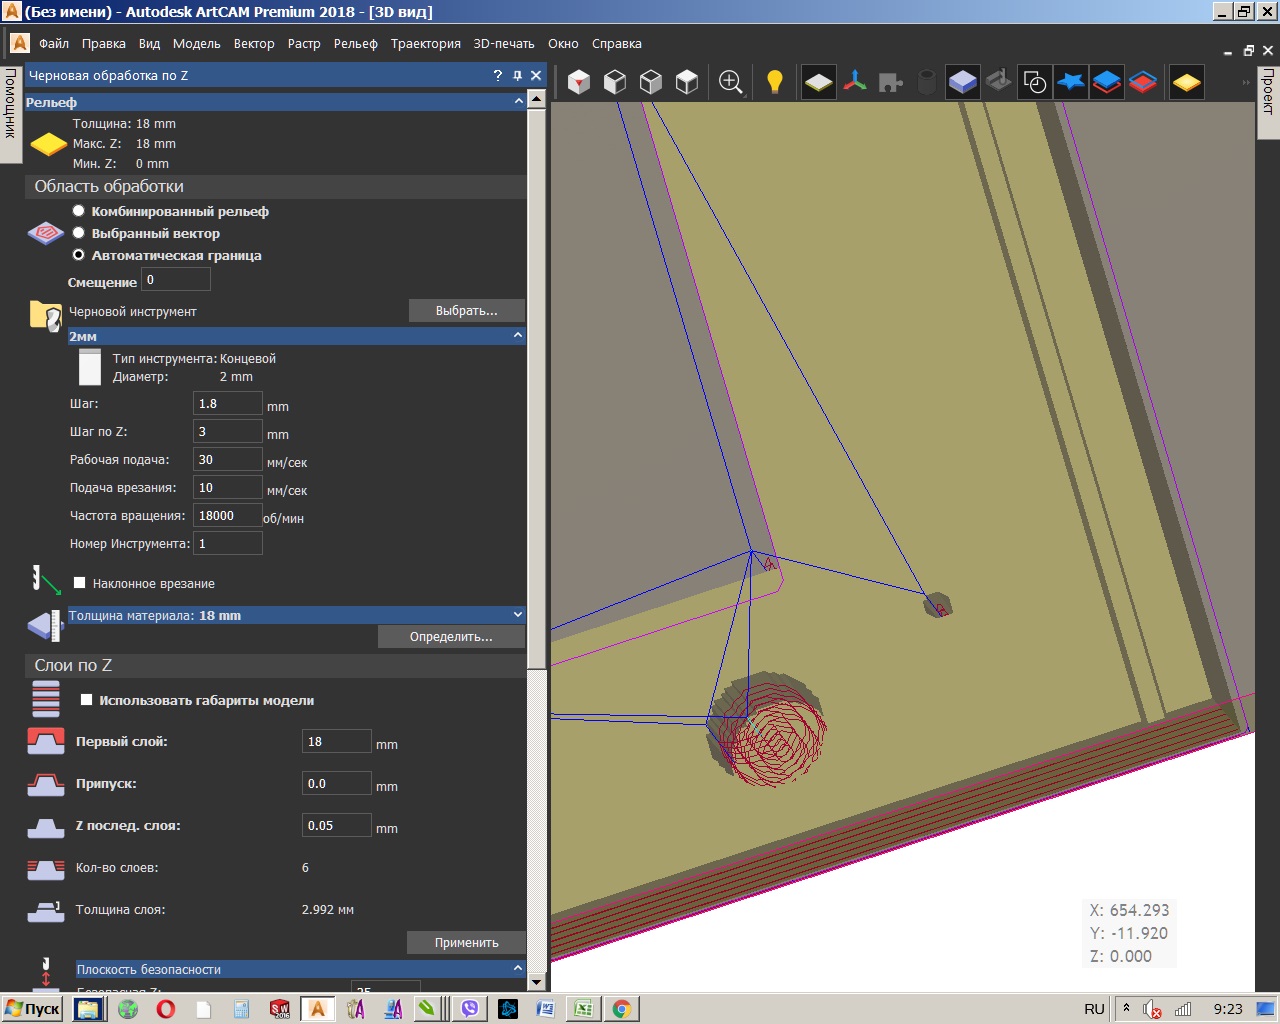Image resolution: width=1280 pixels, height=1024 pixels.
Task: Click the Рабочая подача input field
Action: [228, 460]
